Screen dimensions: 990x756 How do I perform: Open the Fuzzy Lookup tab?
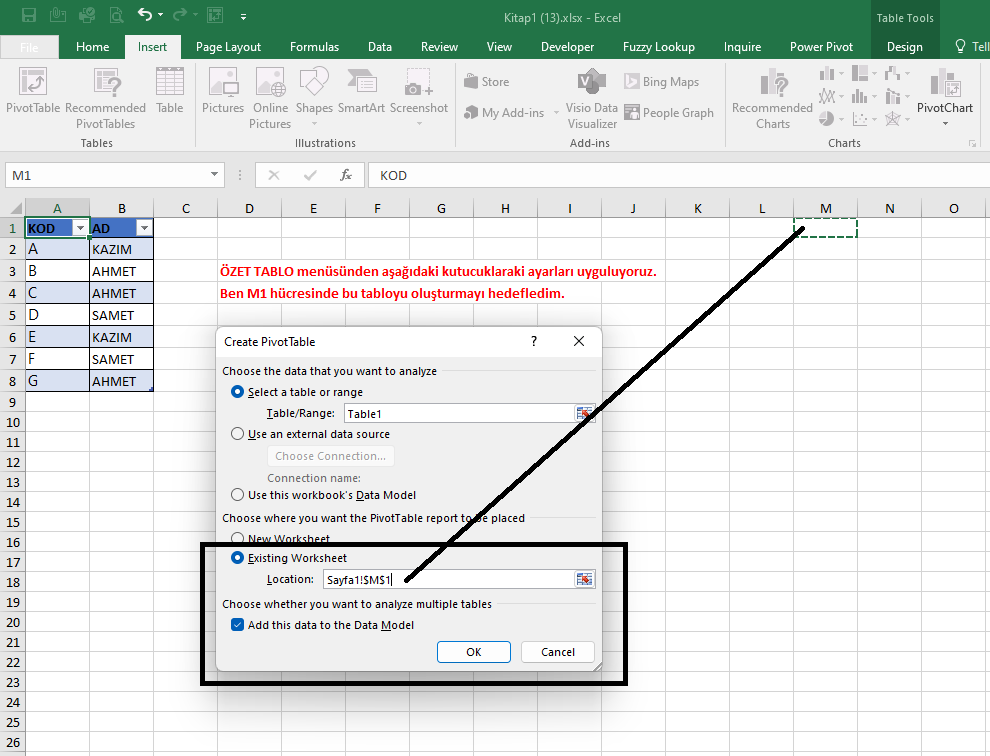(x=659, y=47)
